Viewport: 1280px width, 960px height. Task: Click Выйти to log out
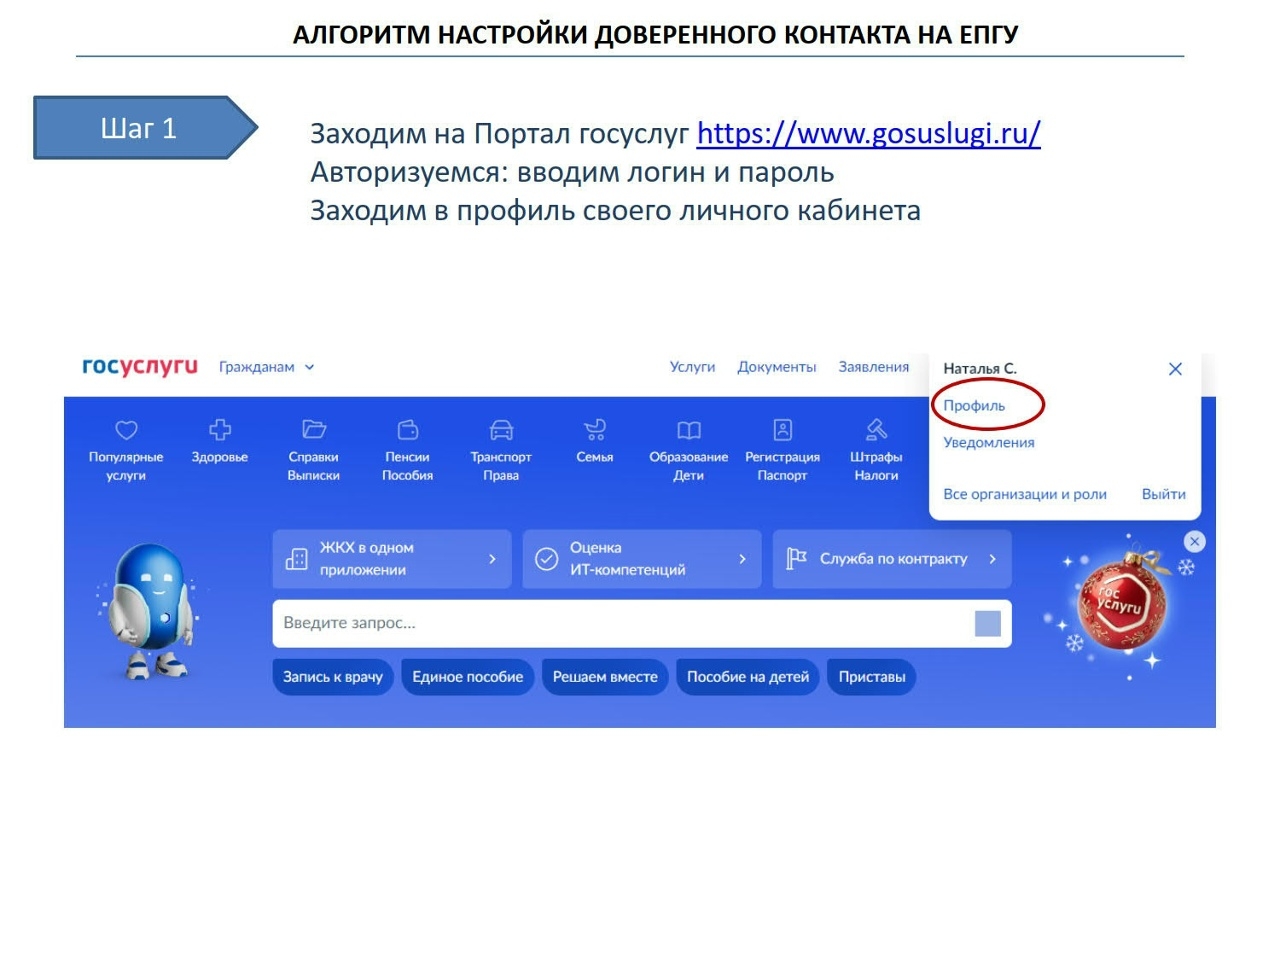1163,493
